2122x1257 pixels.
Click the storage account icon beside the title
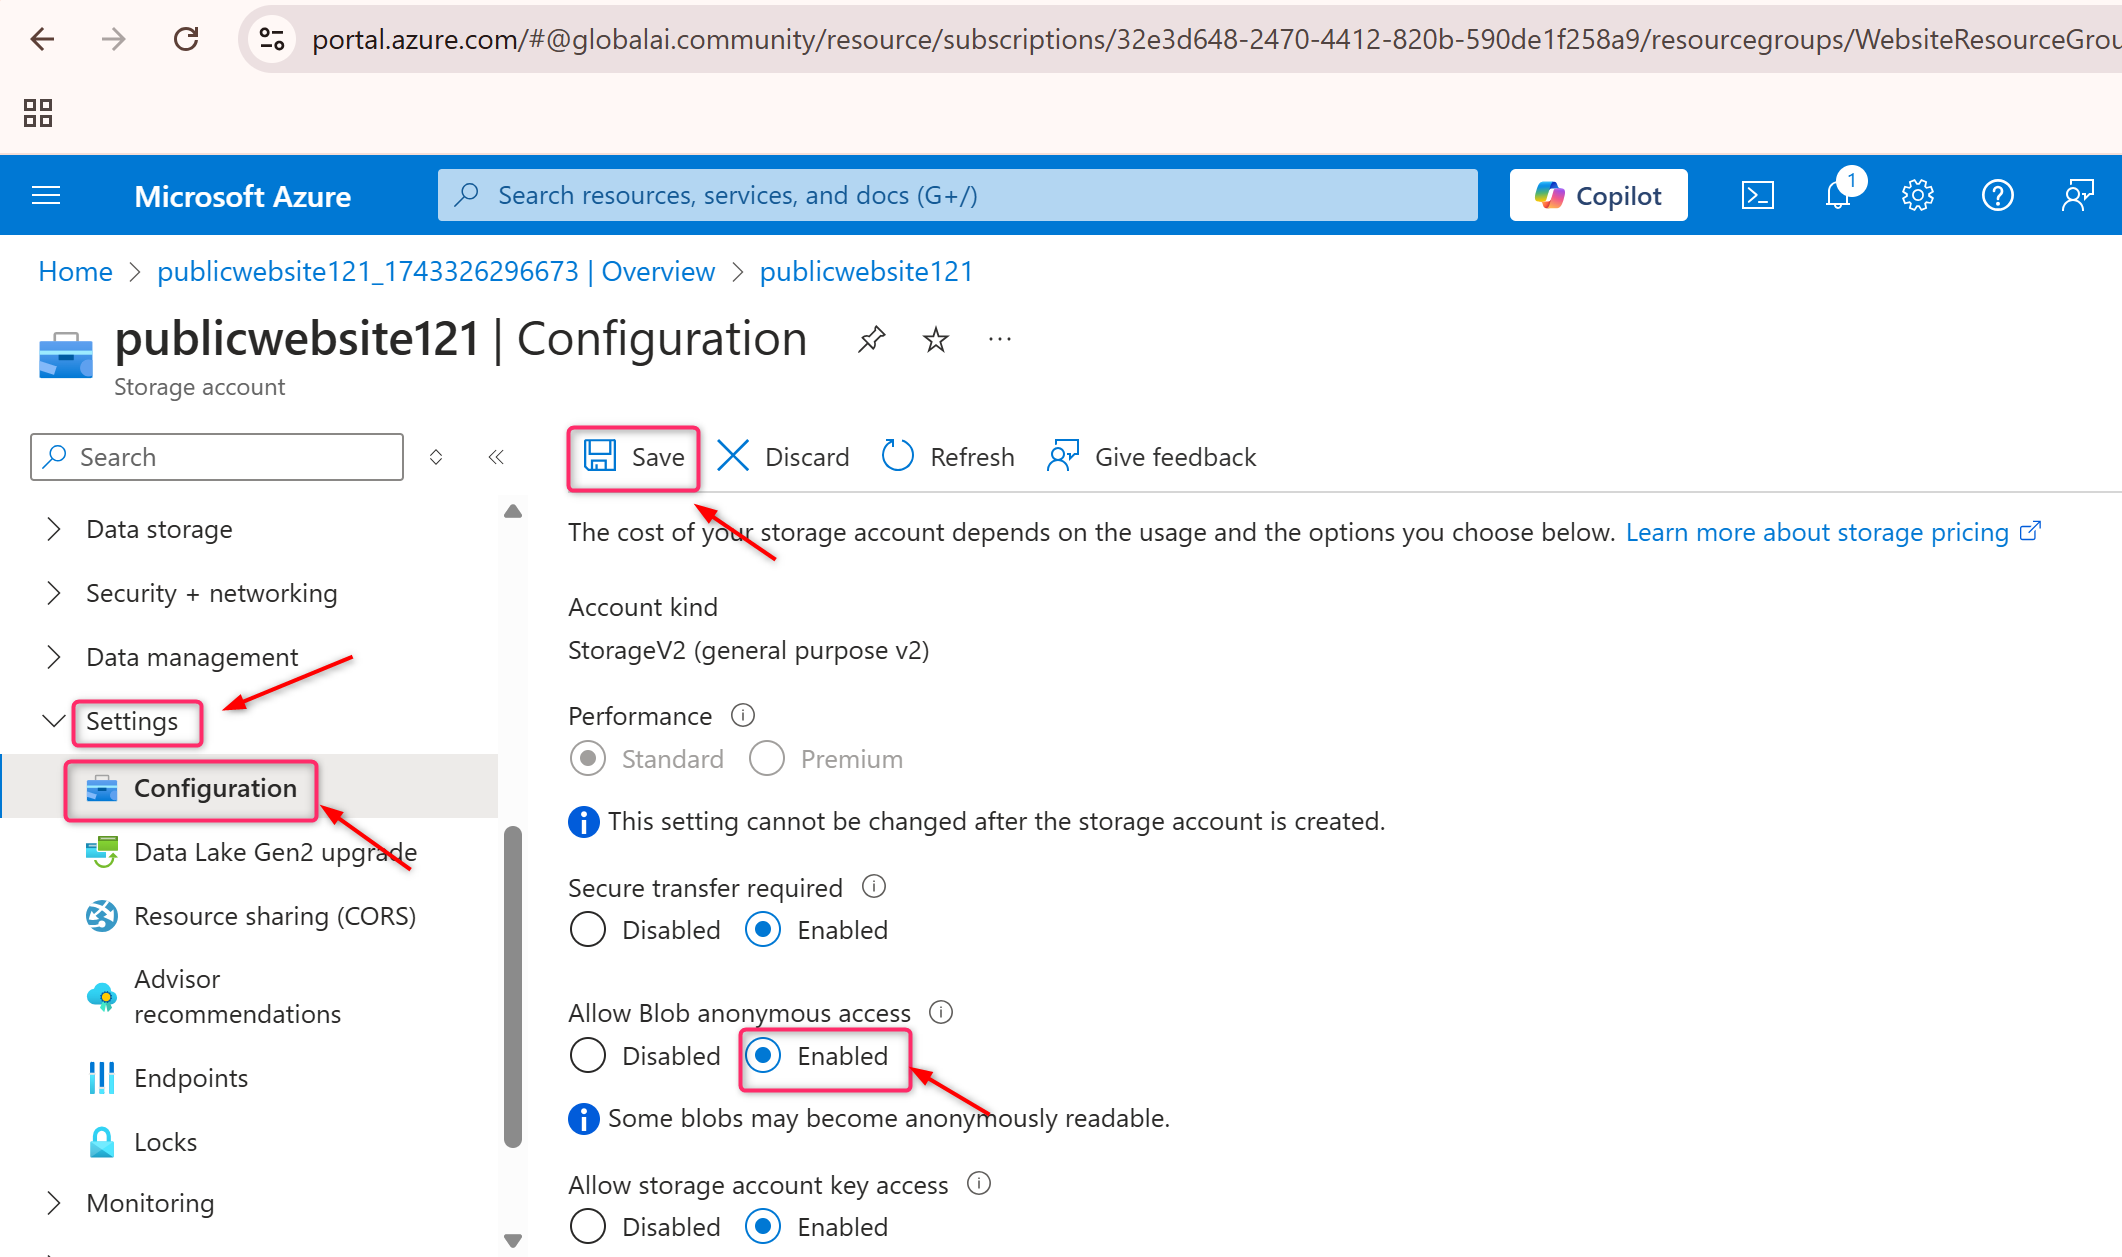click(66, 356)
